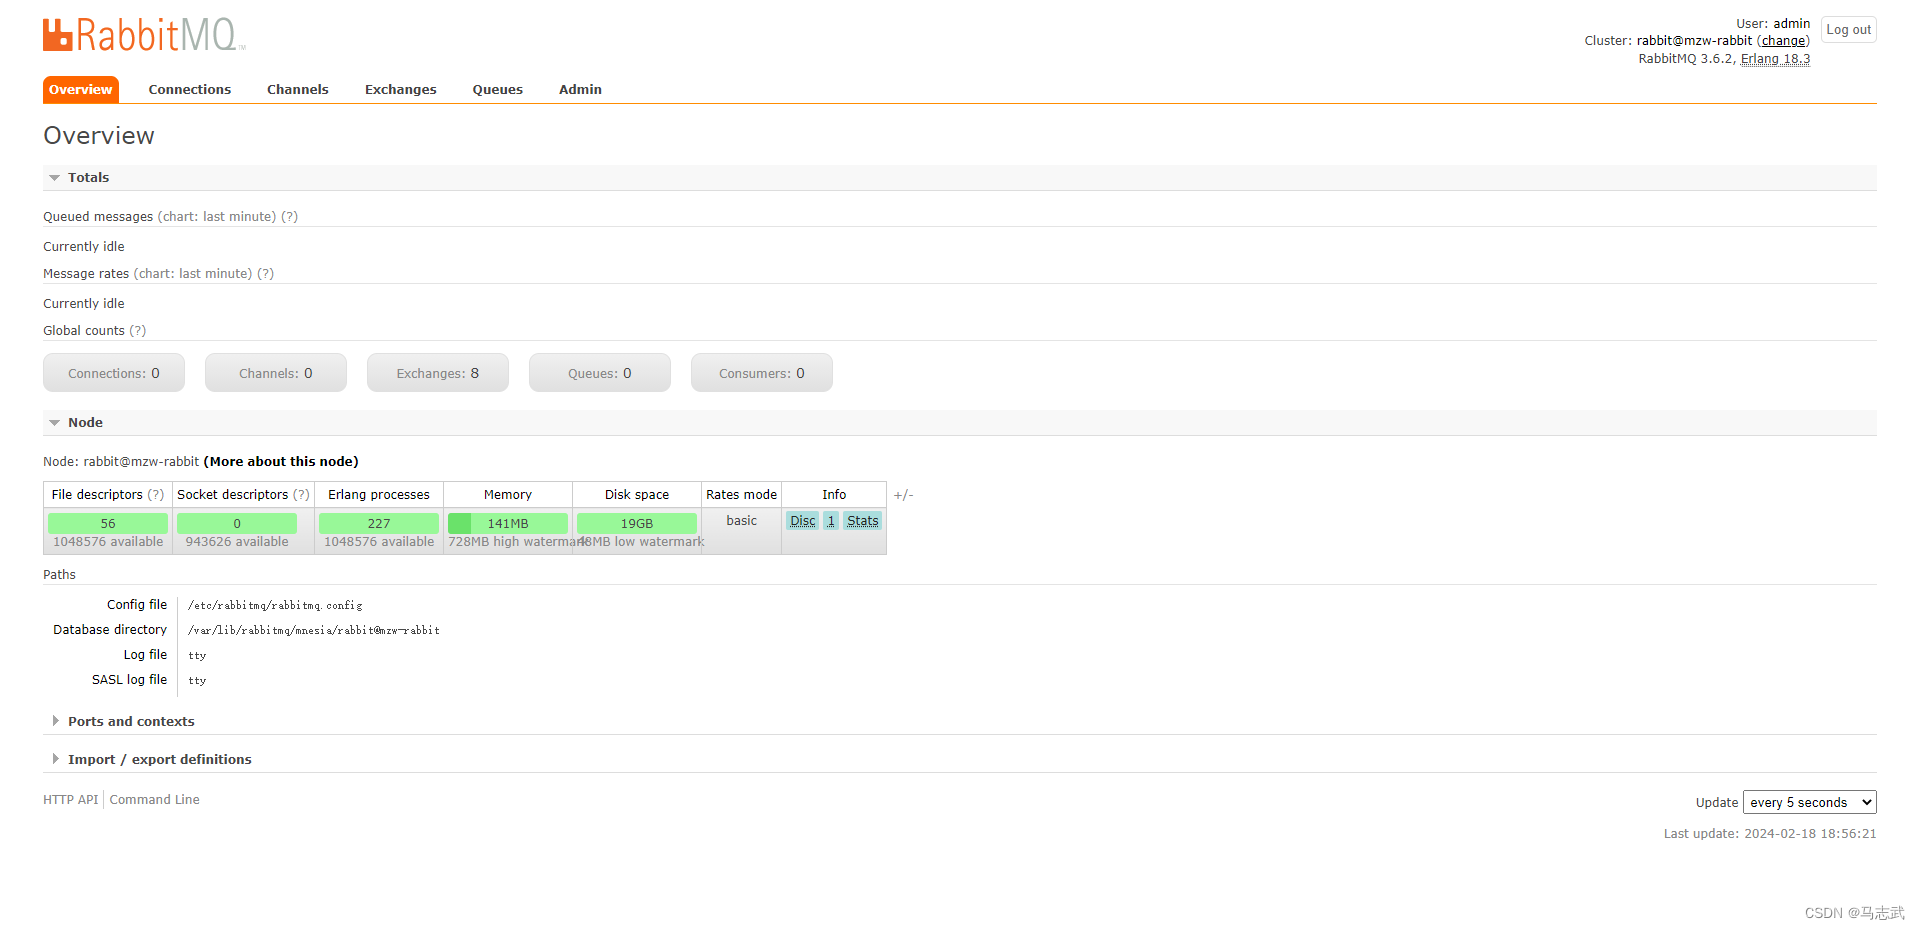Go to the Exchanges tab
The image size is (1920, 929).
pyautogui.click(x=401, y=90)
